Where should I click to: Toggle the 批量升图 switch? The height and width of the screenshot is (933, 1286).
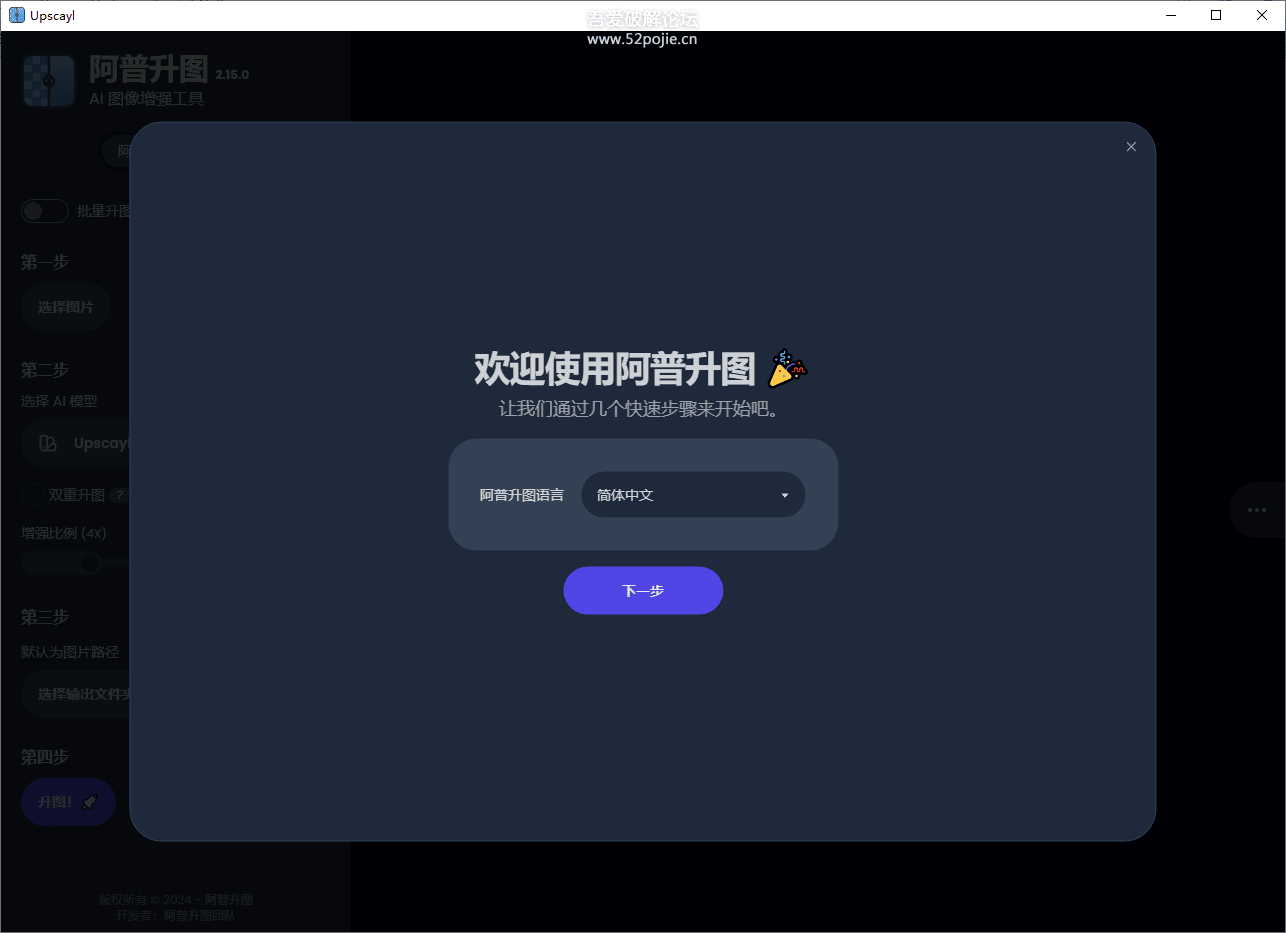click(45, 211)
